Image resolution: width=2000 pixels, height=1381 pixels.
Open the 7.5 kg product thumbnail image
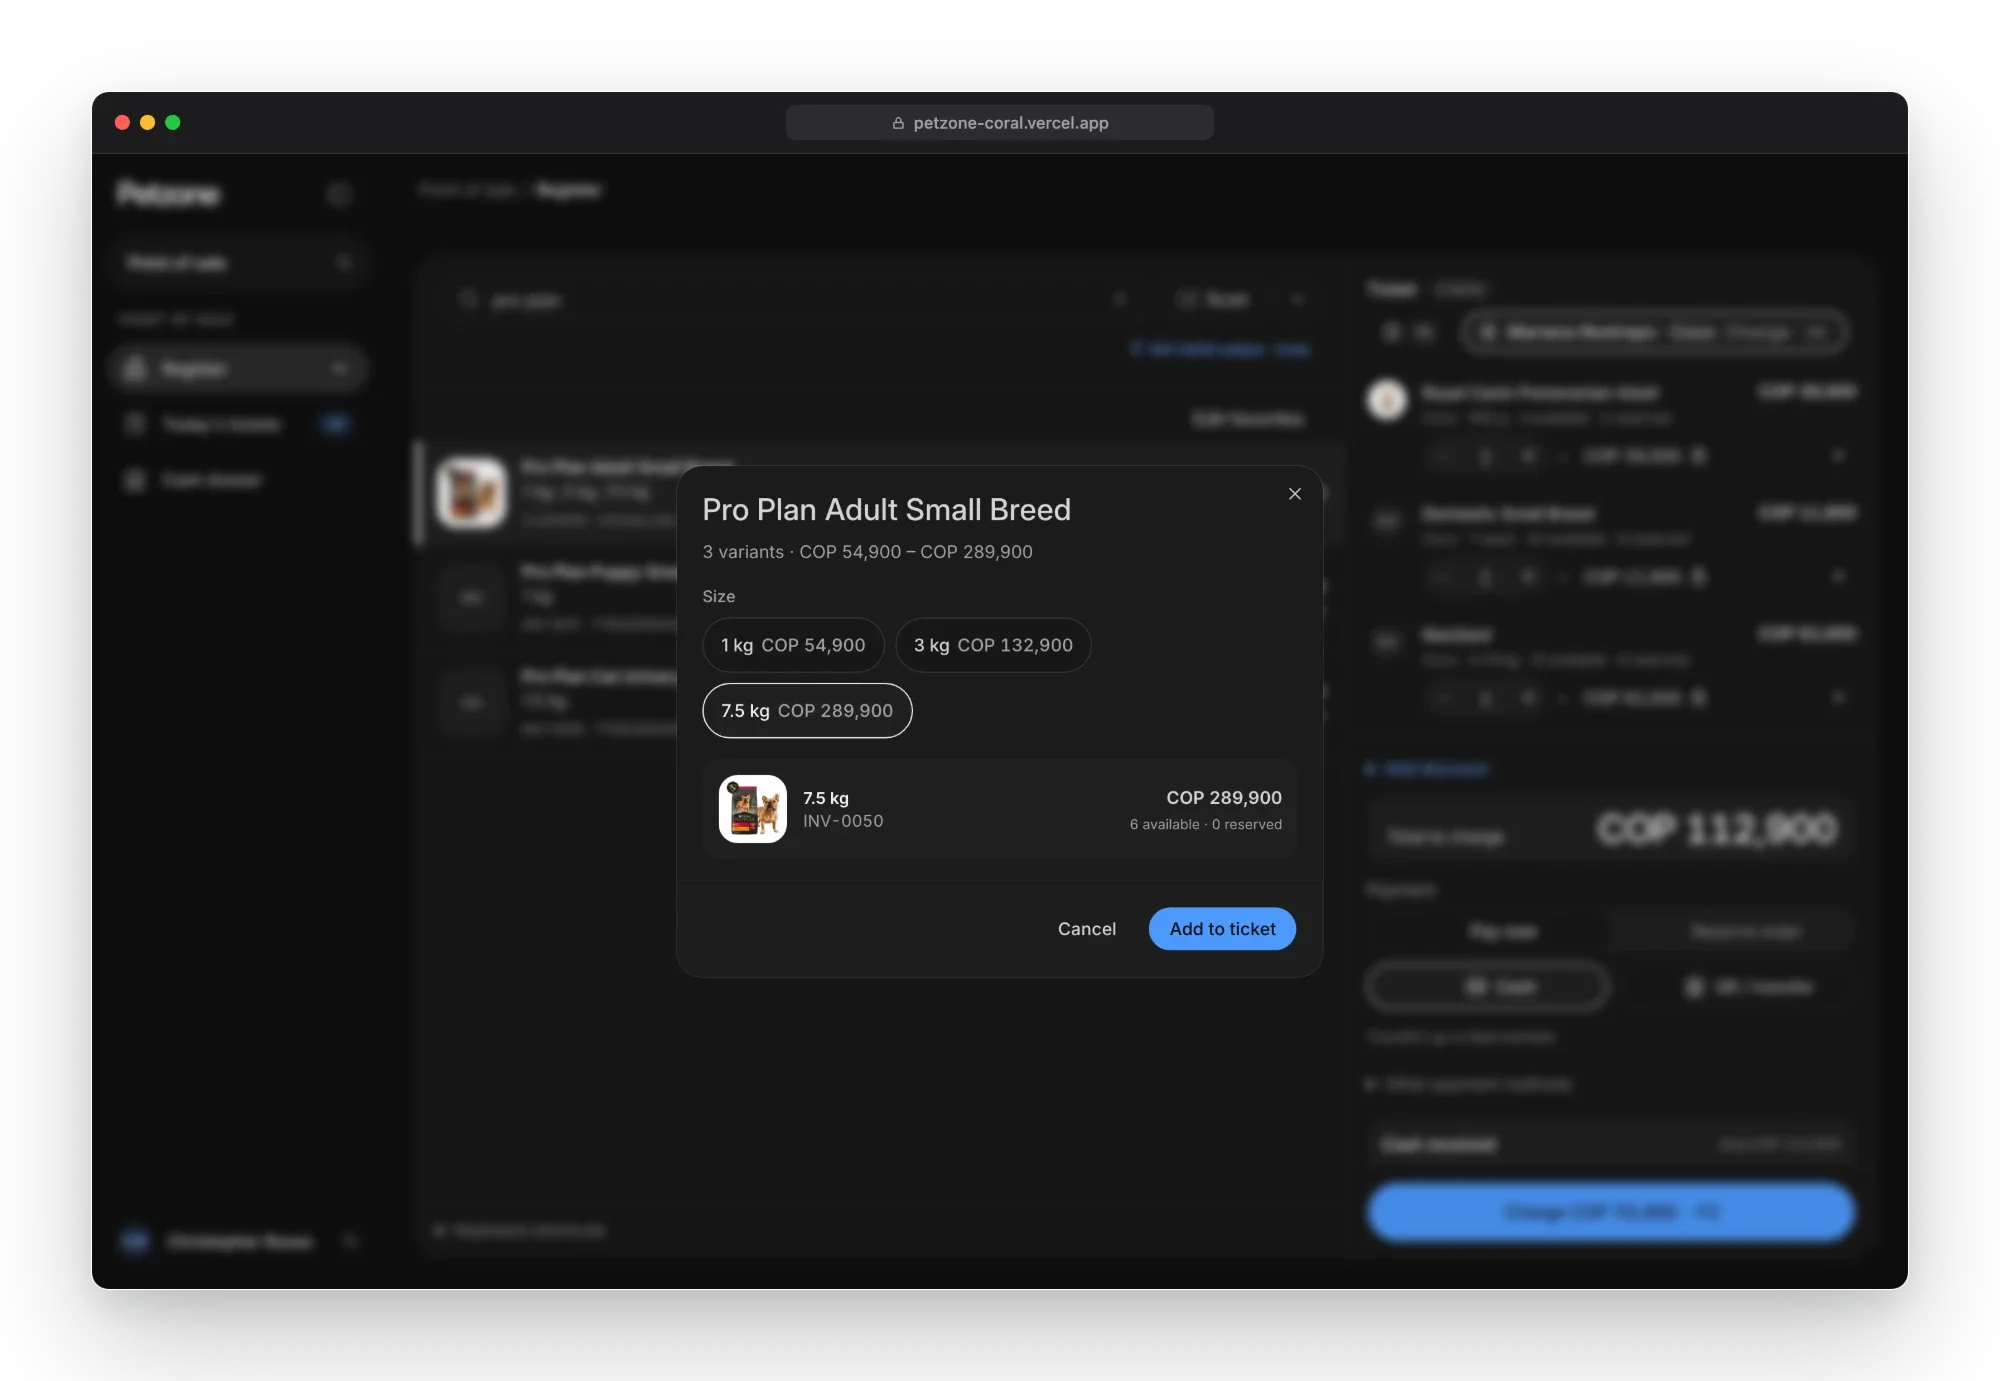coord(753,809)
